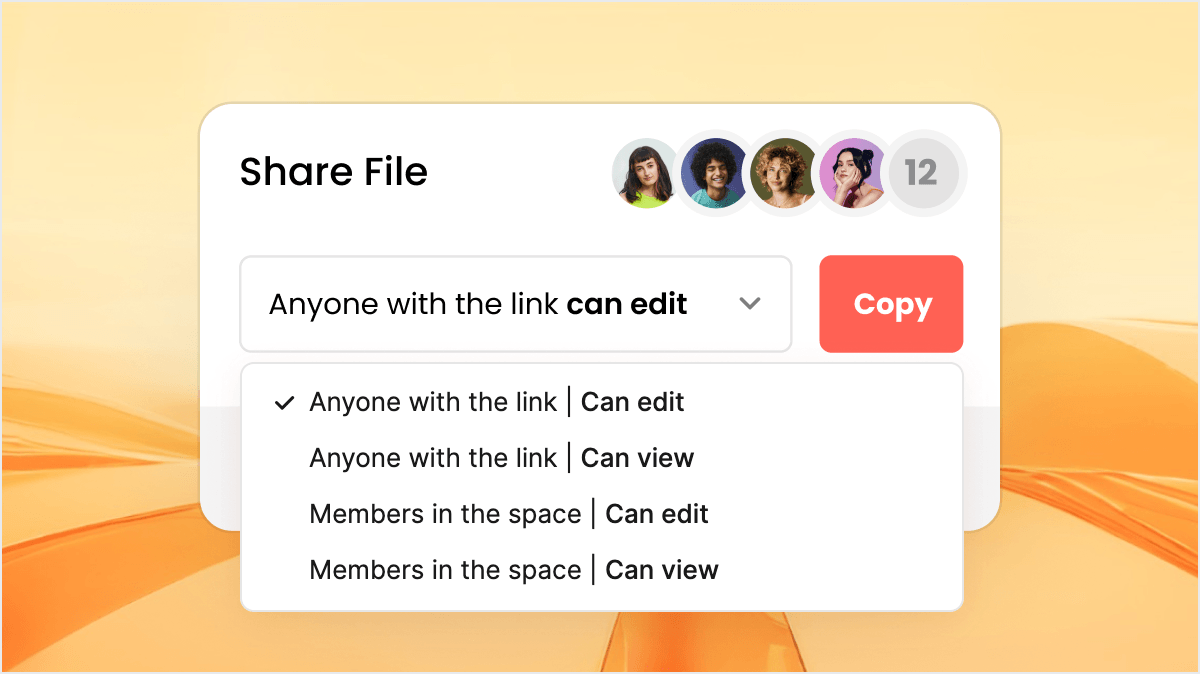Click the permission text field showing can edit
This screenshot has height=674, width=1200.
pos(476,304)
